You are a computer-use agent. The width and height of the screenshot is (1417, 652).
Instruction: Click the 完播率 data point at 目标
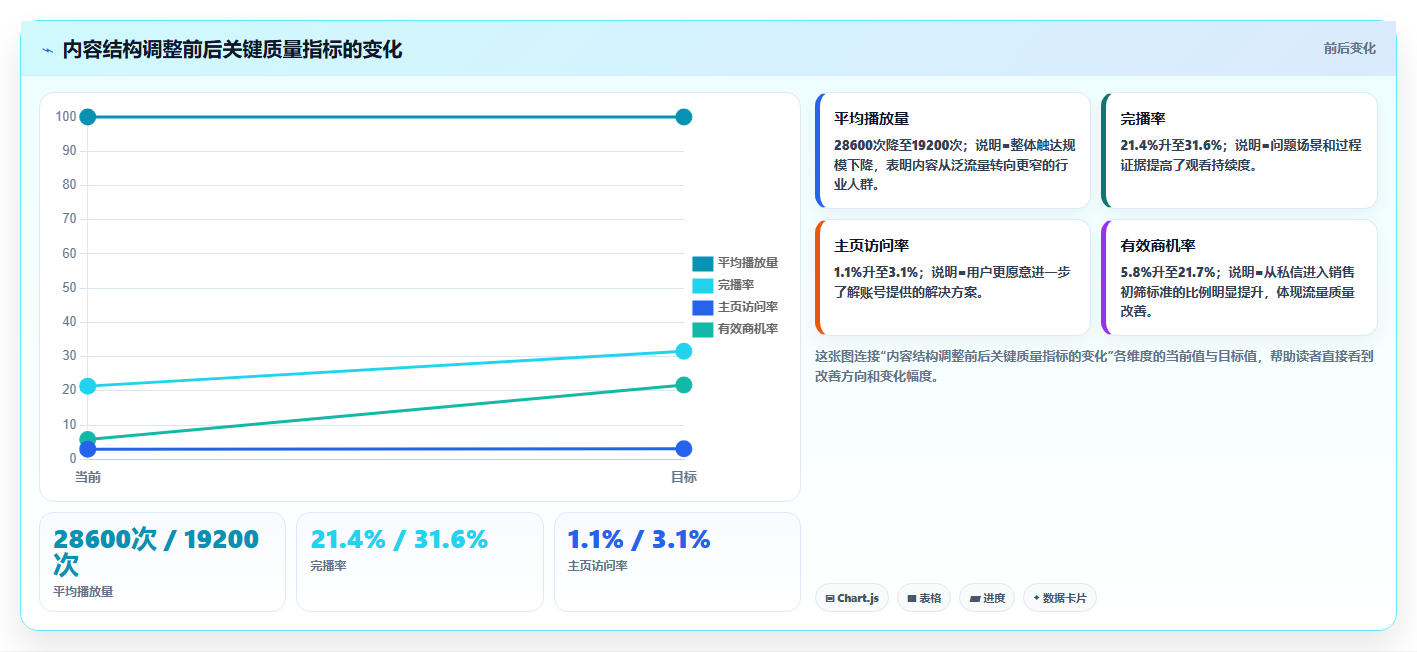(684, 351)
